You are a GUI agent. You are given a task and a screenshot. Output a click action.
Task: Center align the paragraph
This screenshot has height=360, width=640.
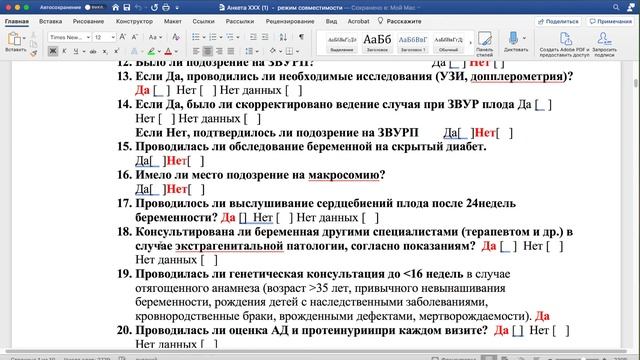point(207,51)
